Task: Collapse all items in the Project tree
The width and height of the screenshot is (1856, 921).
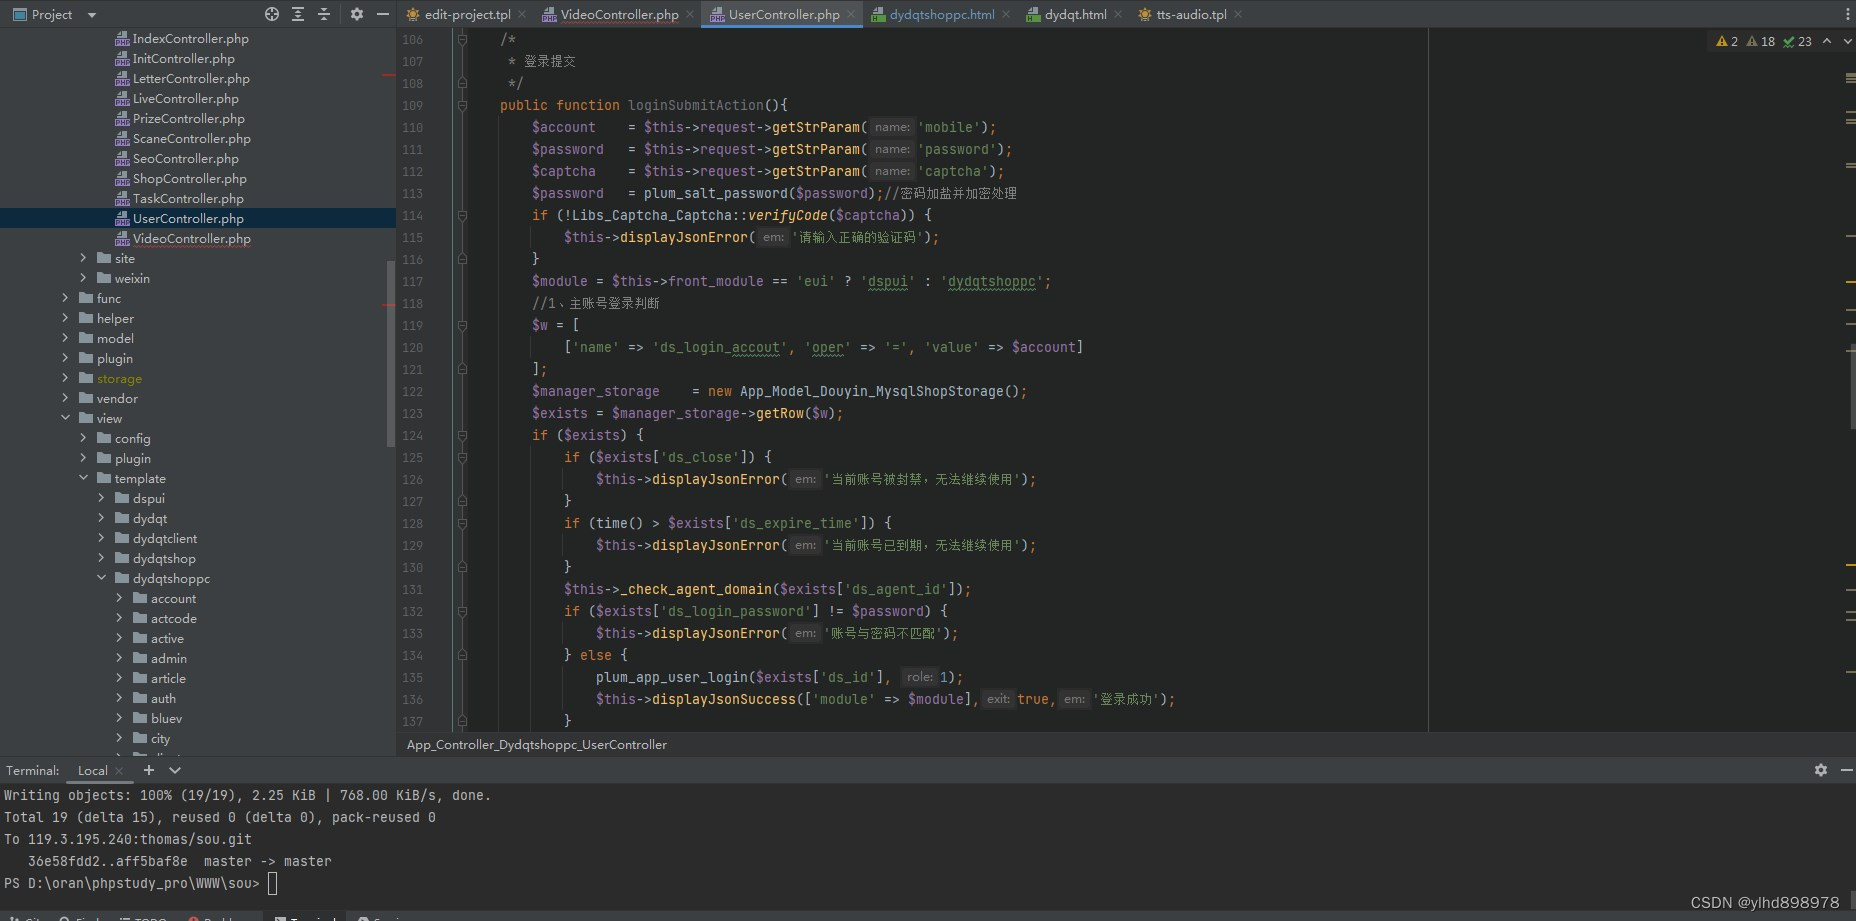Action: (x=324, y=14)
